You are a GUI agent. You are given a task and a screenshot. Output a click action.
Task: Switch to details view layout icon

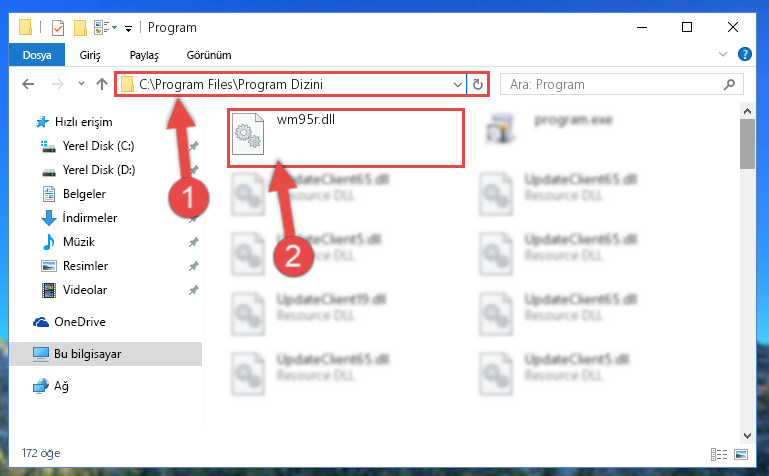click(x=718, y=454)
